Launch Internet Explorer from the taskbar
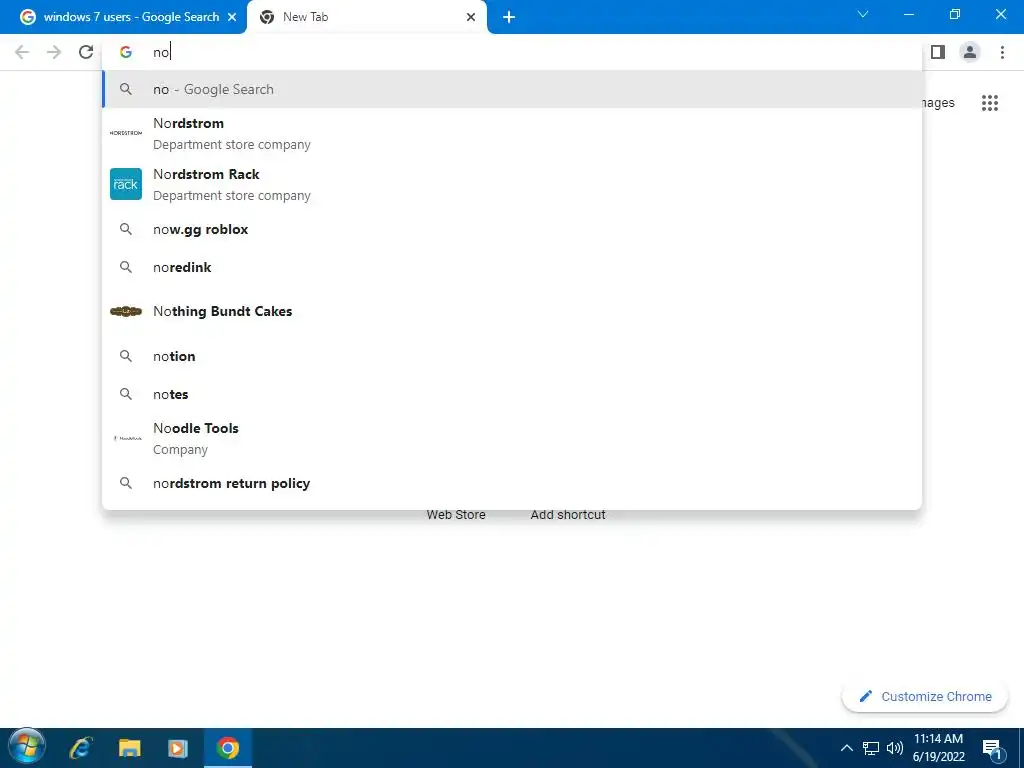This screenshot has height=768, width=1024. (81, 748)
